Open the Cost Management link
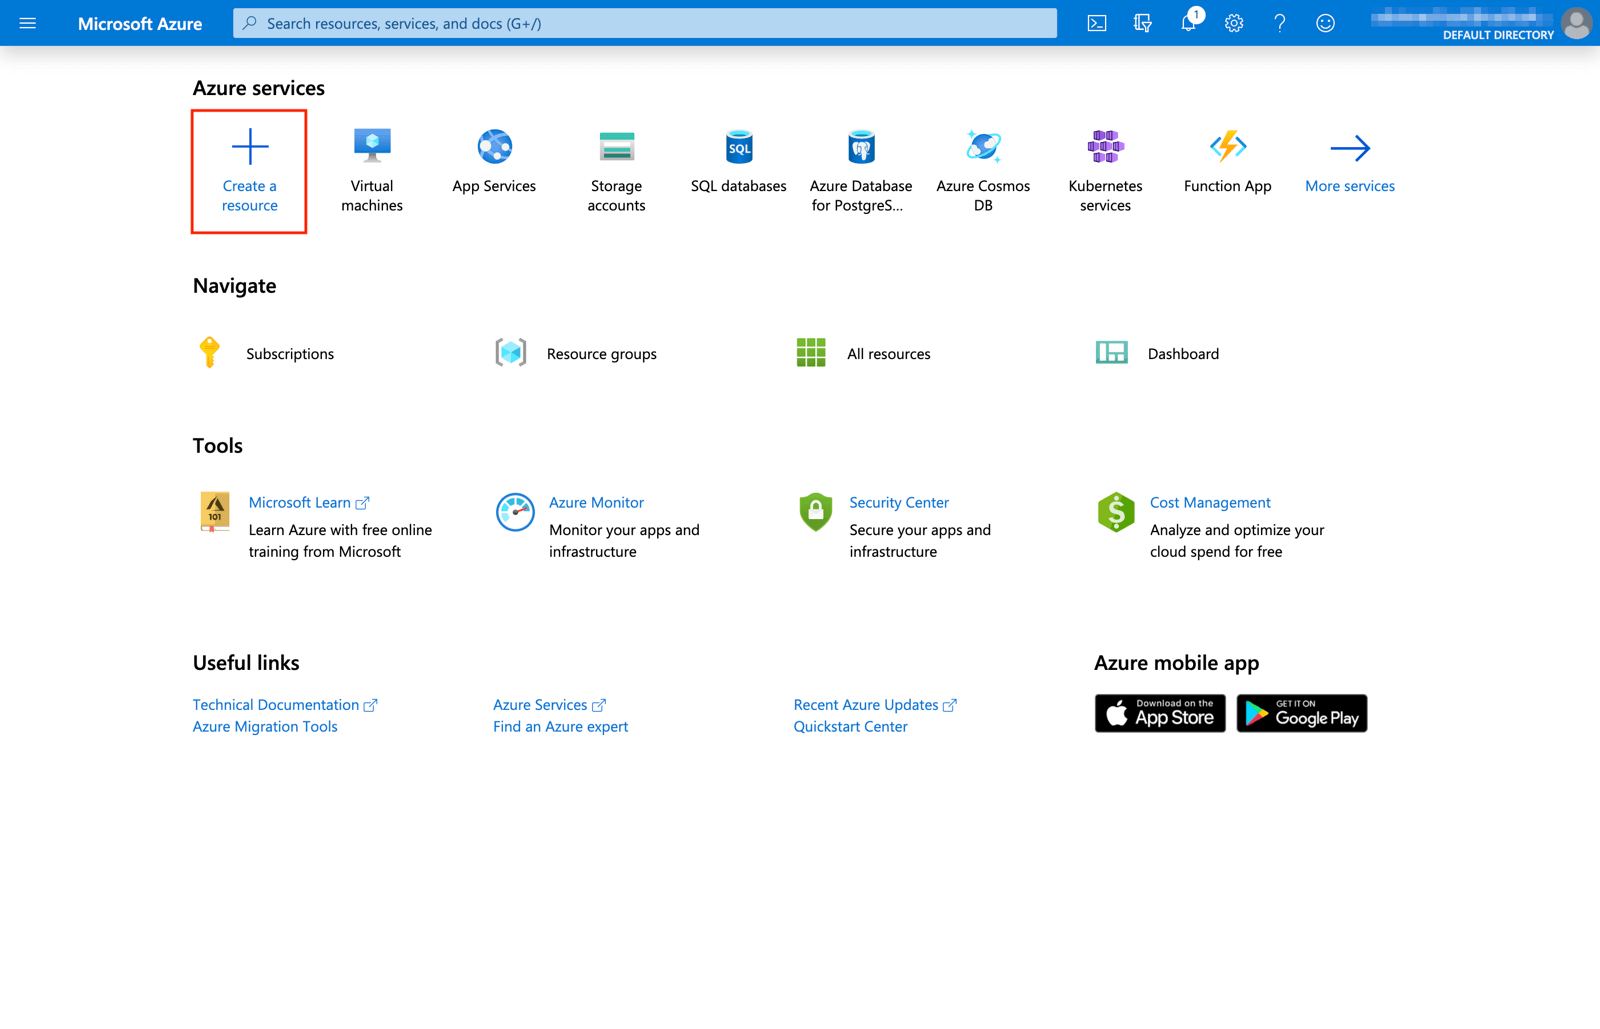1600x1029 pixels. click(x=1210, y=502)
